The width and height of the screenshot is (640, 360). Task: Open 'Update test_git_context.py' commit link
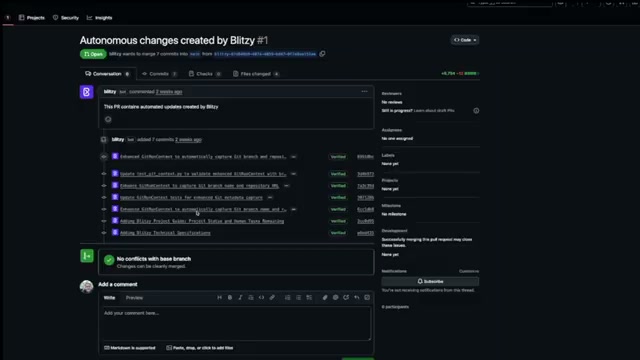tap(203, 174)
